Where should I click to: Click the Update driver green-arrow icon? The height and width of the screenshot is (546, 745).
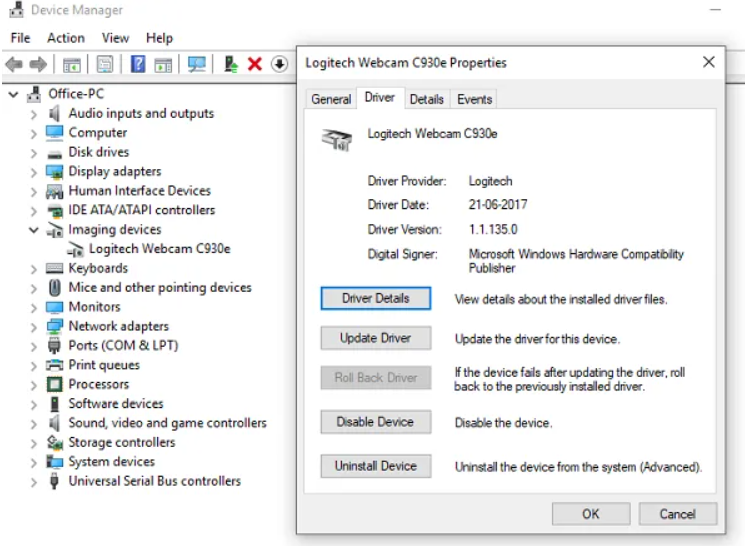(230, 64)
